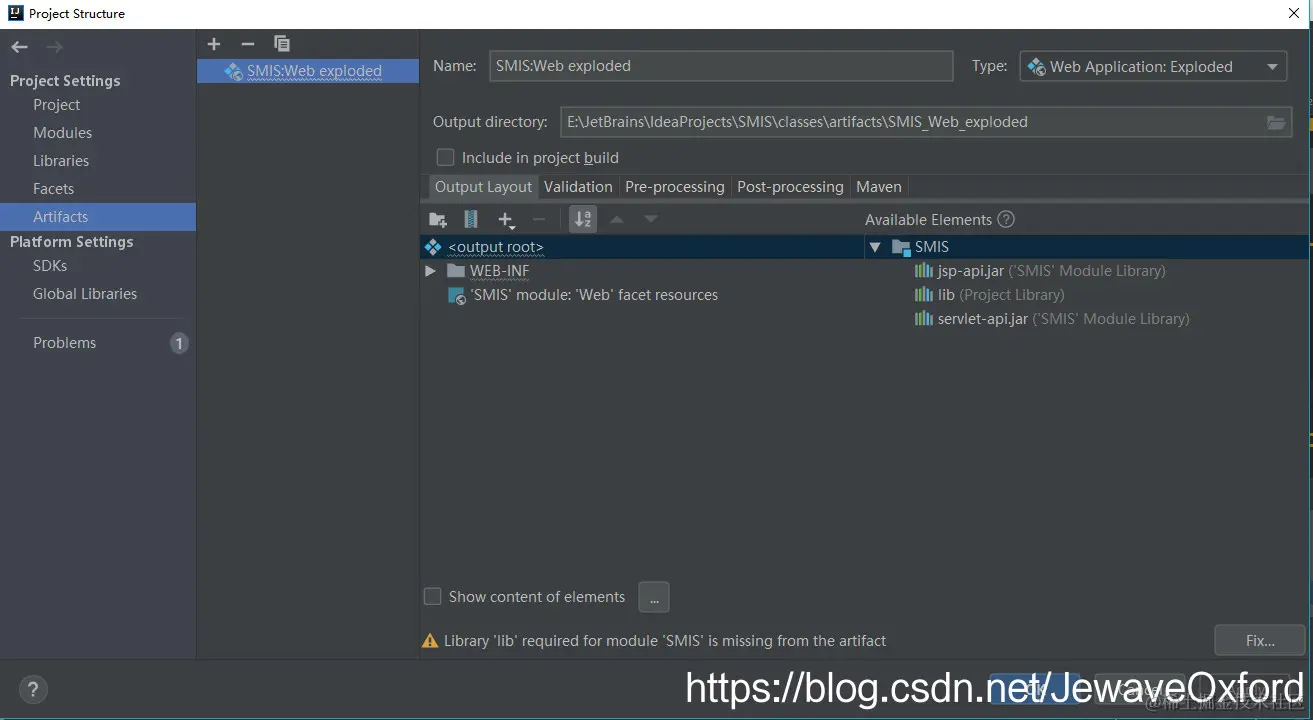Create archive icon in Output Layout toolbar

(x=471, y=219)
